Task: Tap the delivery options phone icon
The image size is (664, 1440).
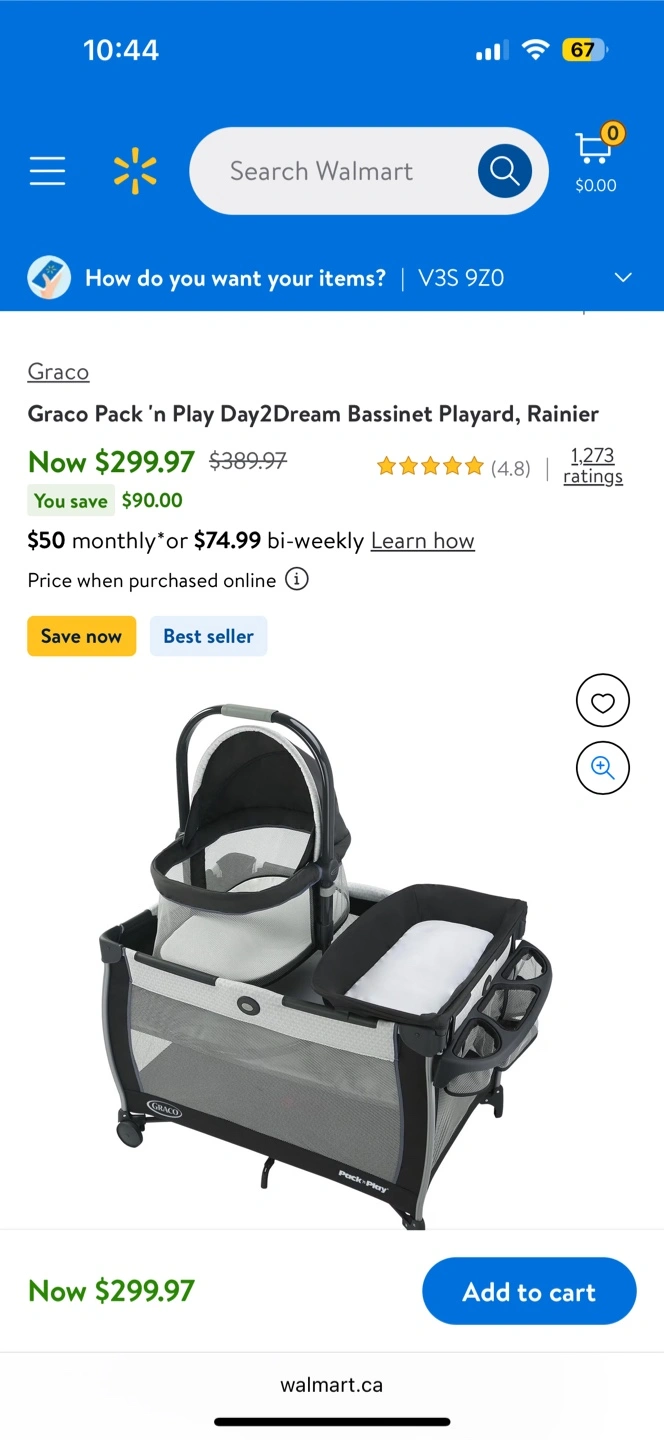Action: pos(49,277)
